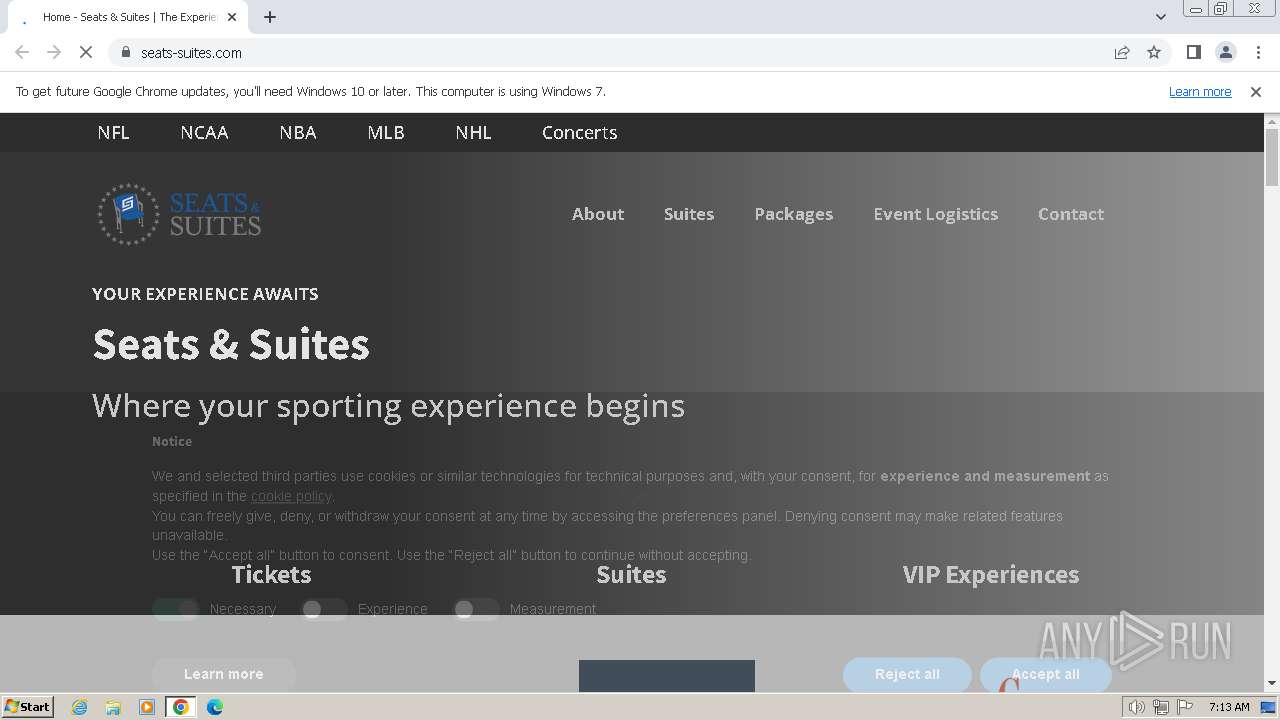Screen dimensions: 1280x720
Task: Open the media player taskbar icon
Action: click(147, 707)
